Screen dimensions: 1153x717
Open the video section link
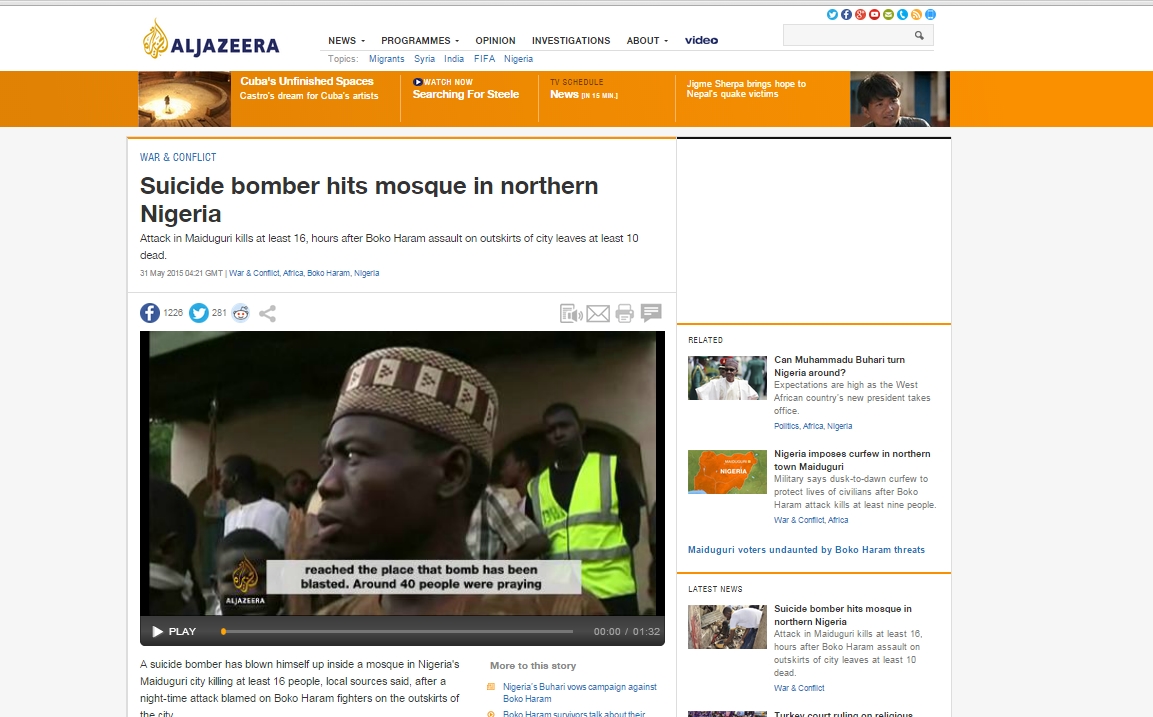click(x=702, y=40)
